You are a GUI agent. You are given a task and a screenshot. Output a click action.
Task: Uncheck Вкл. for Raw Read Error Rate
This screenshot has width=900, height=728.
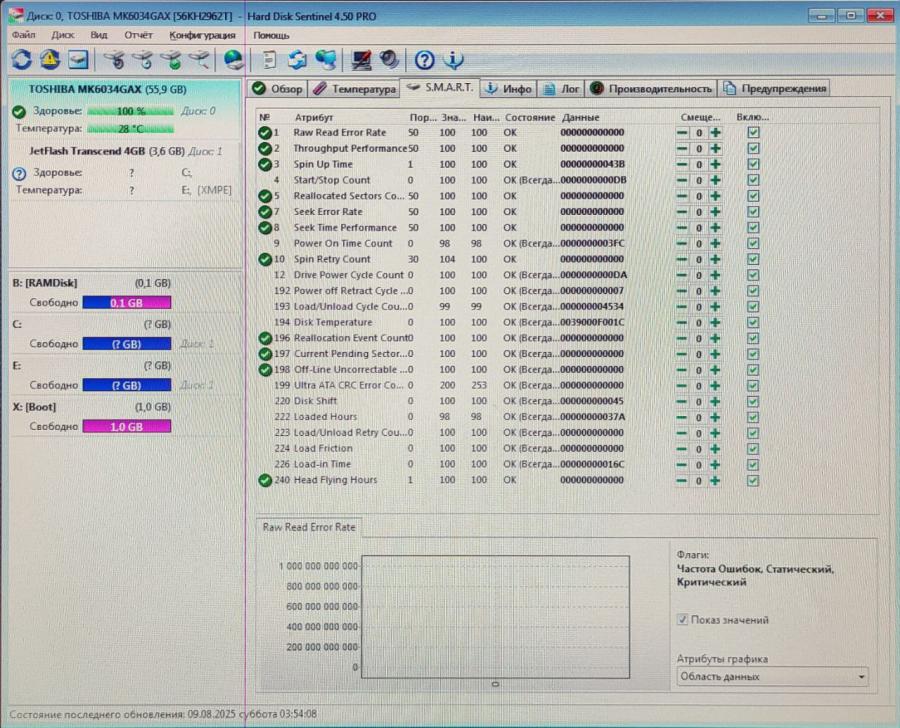pos(752,132)
